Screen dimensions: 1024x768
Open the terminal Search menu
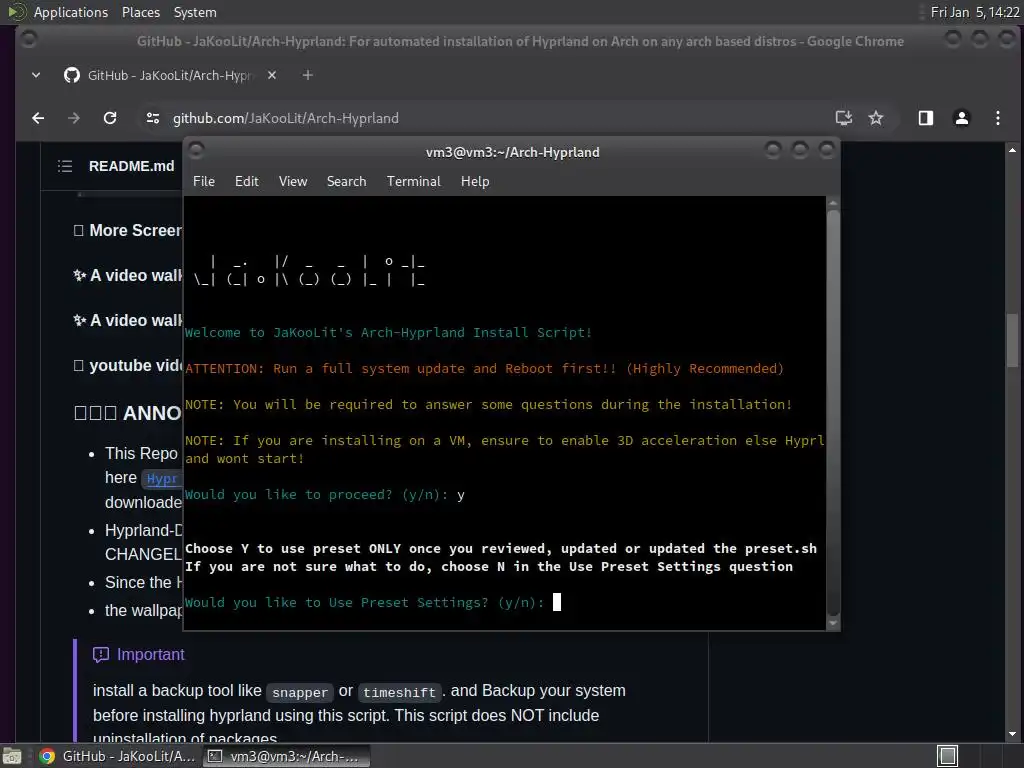click(x=346, y=182)
